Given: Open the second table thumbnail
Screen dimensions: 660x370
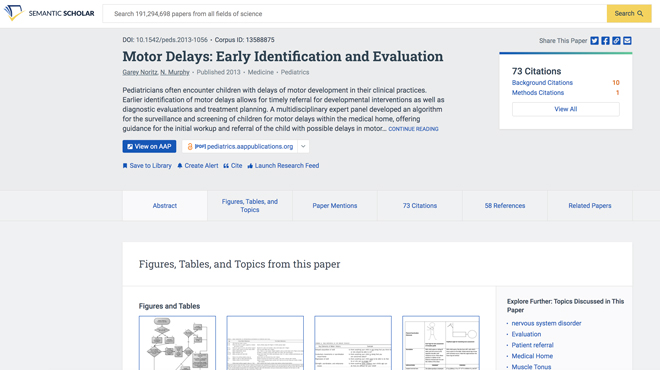Looking at the screenshot, I should [265, 343].
